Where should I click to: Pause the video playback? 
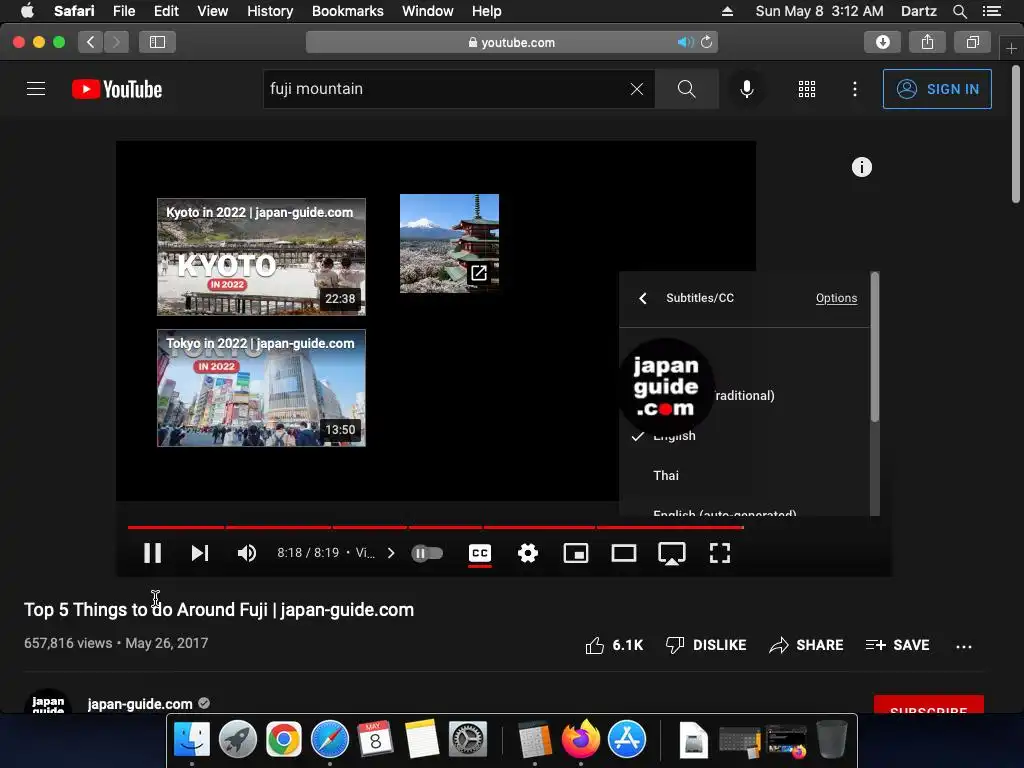pyautogui.click(x=152, y=553)
